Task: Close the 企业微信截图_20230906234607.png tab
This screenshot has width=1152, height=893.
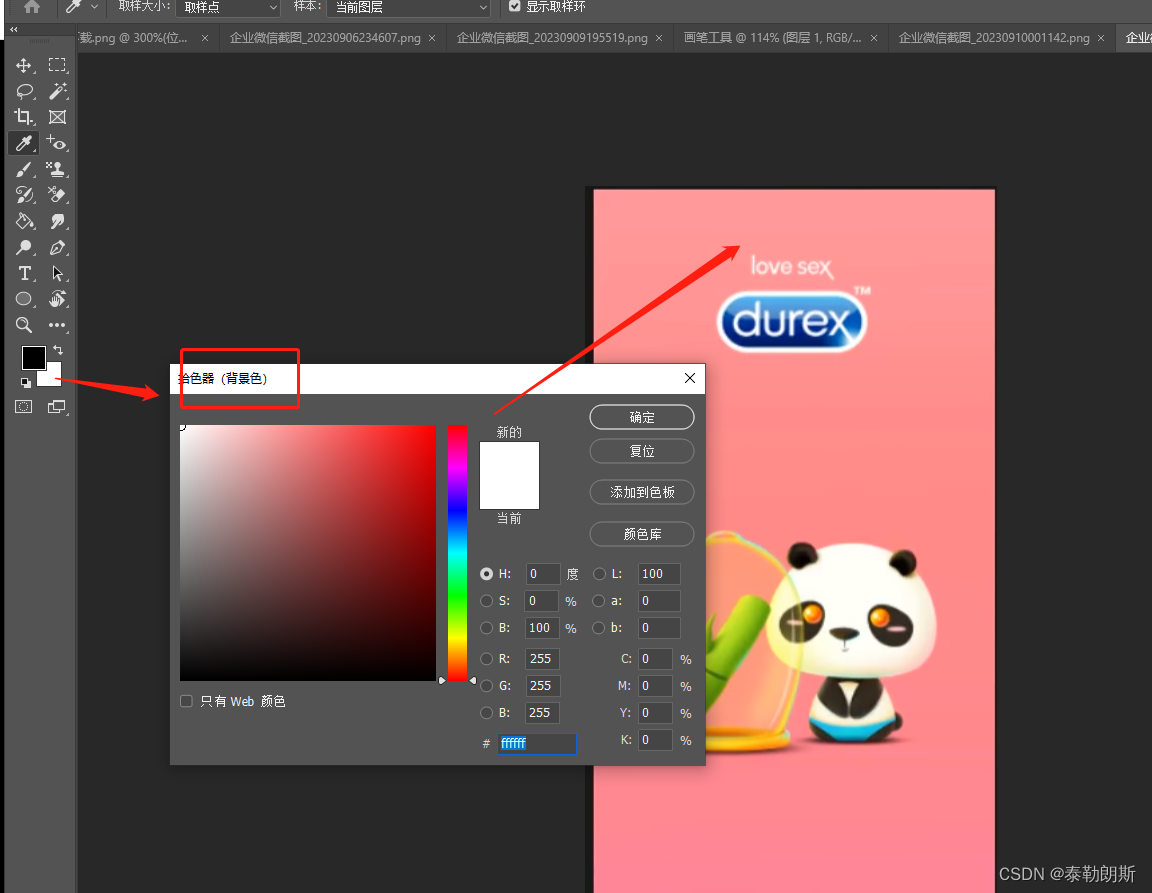Action: pyautogui.click(x=432, y=38)
